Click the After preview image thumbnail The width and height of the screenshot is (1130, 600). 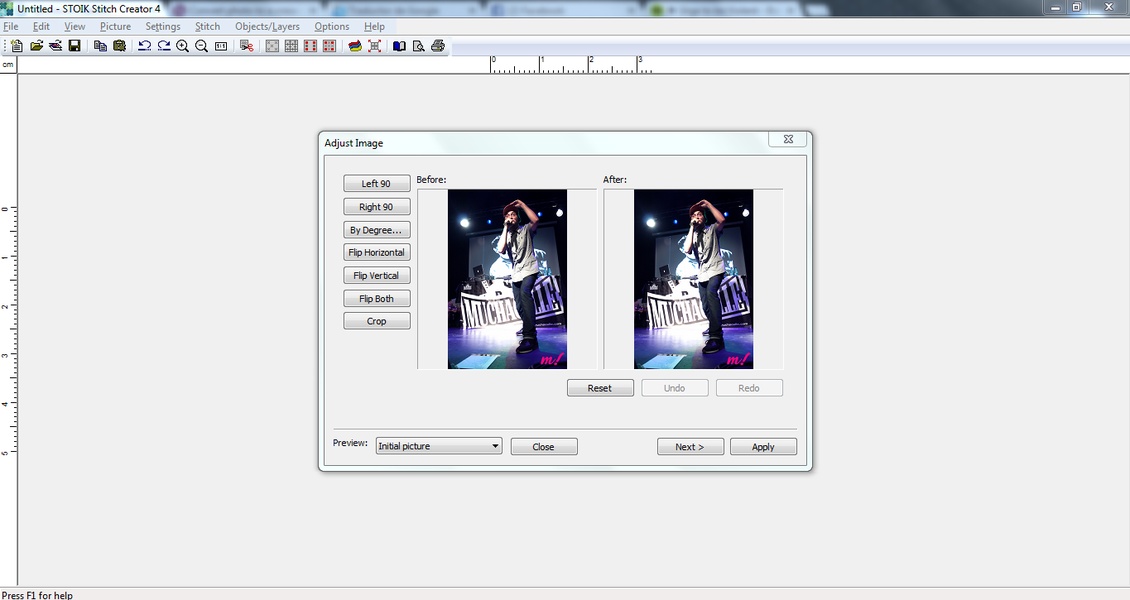click(693, 279)
